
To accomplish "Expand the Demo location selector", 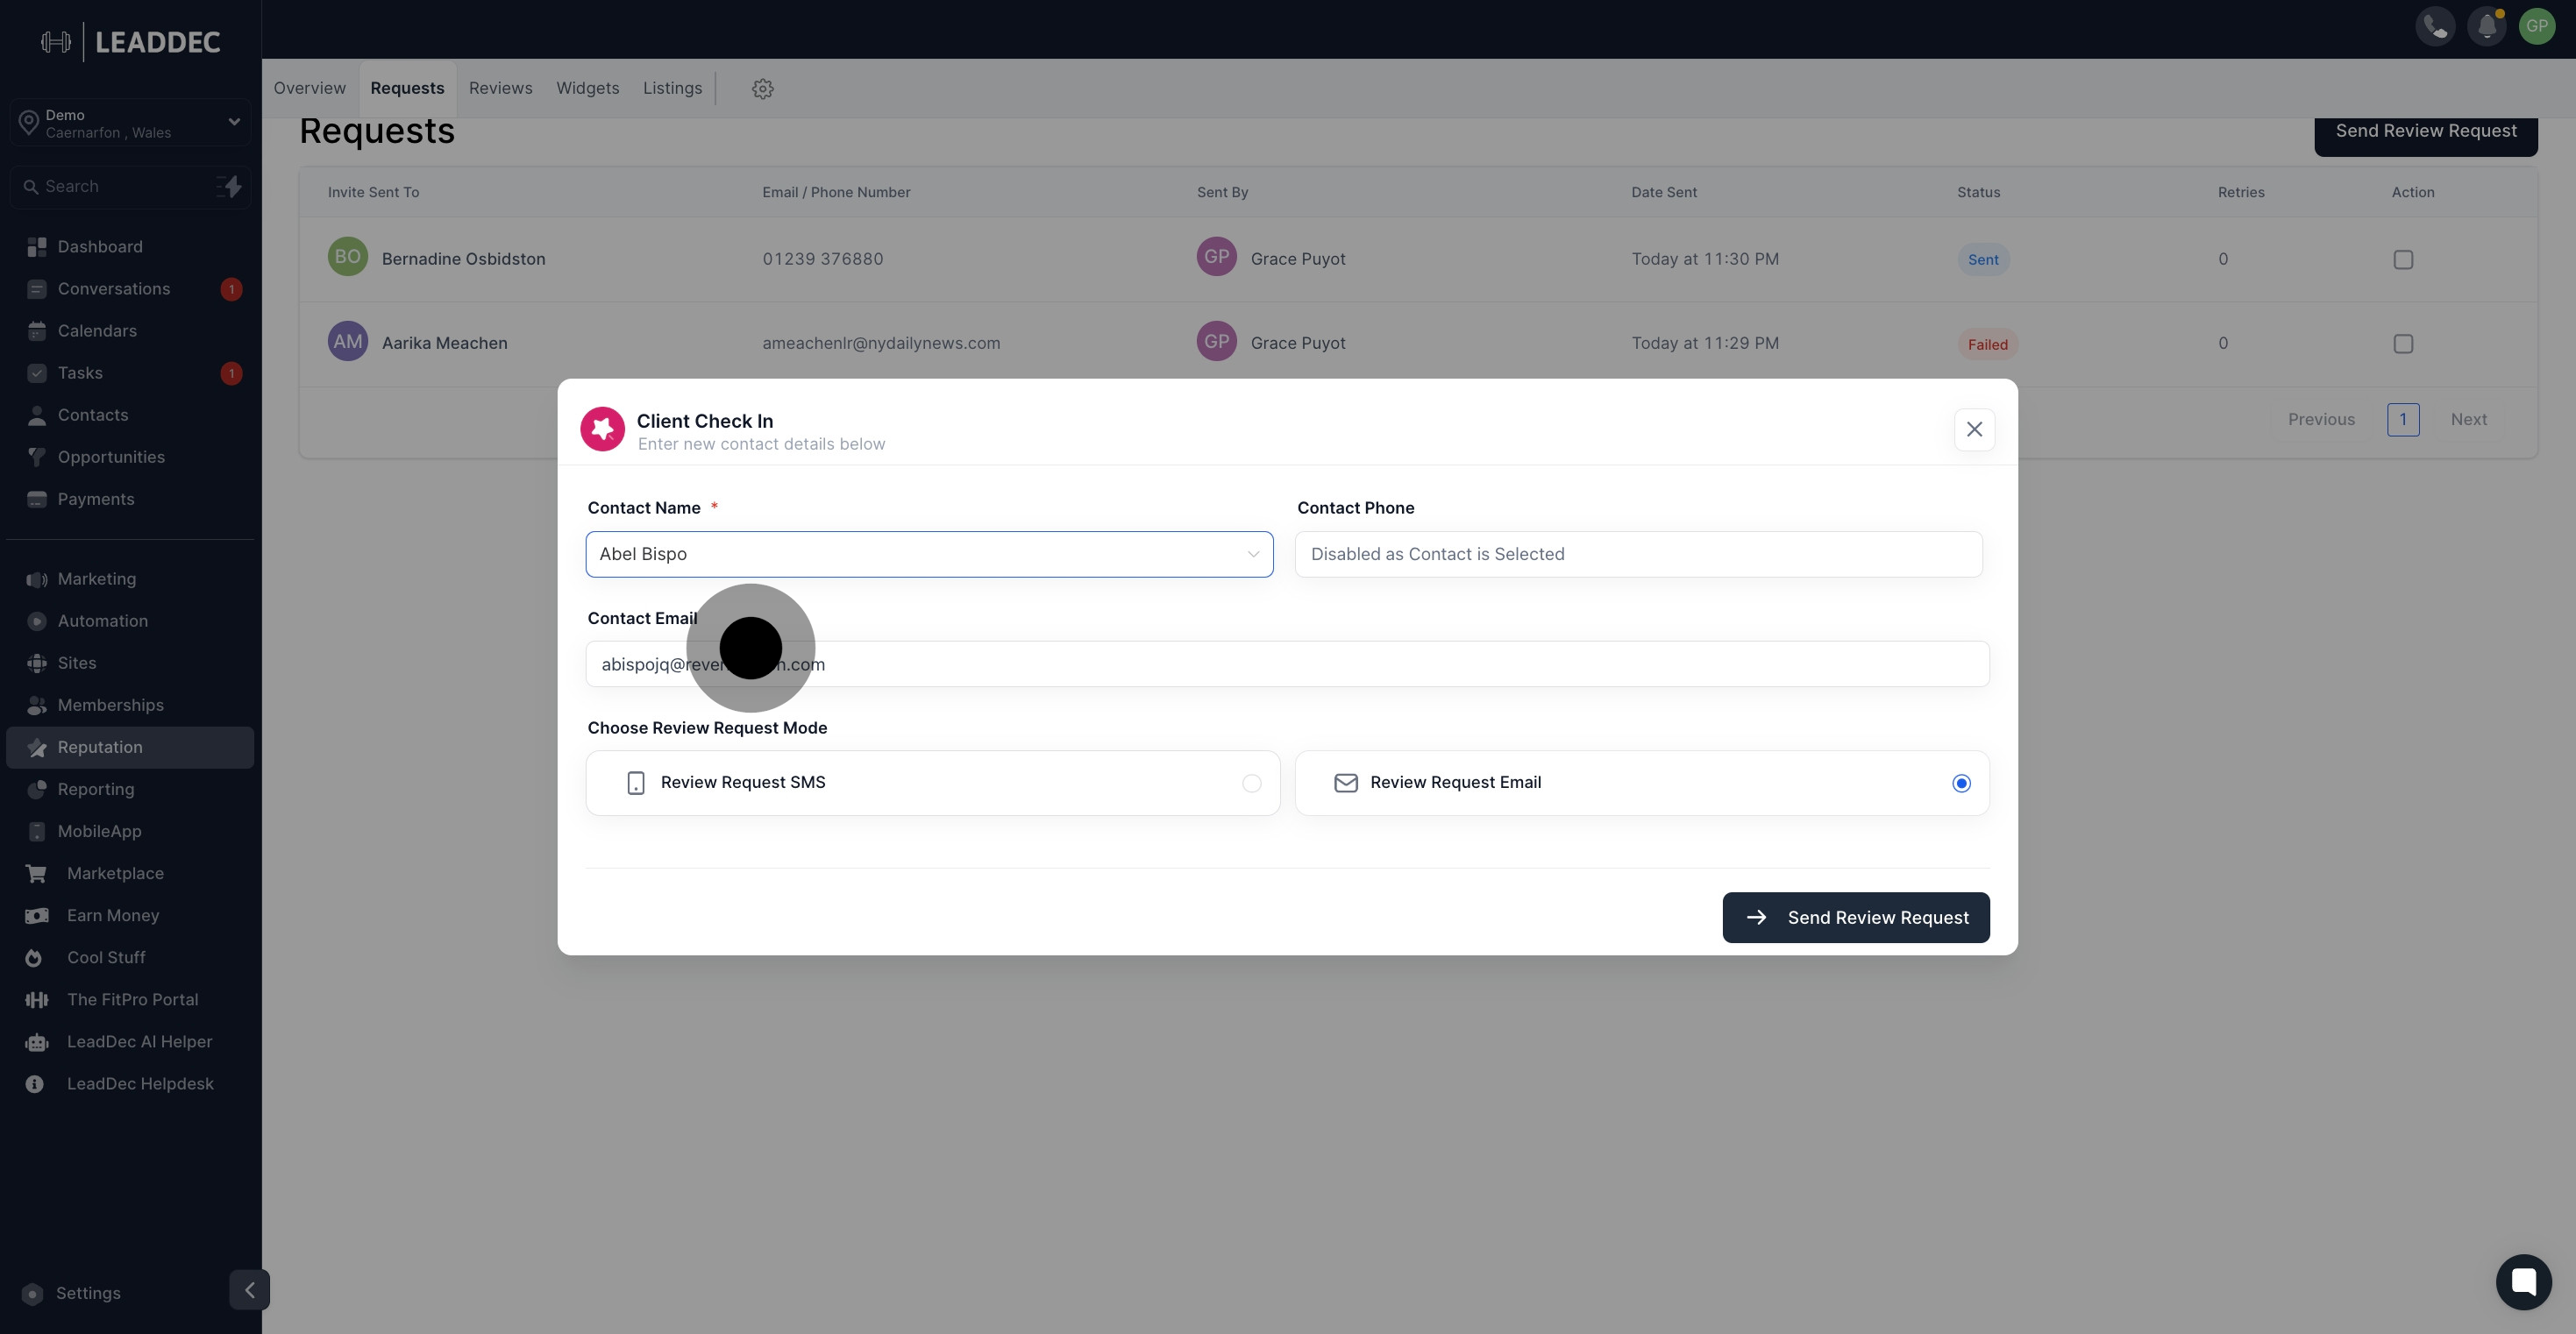I will point(130,123).
